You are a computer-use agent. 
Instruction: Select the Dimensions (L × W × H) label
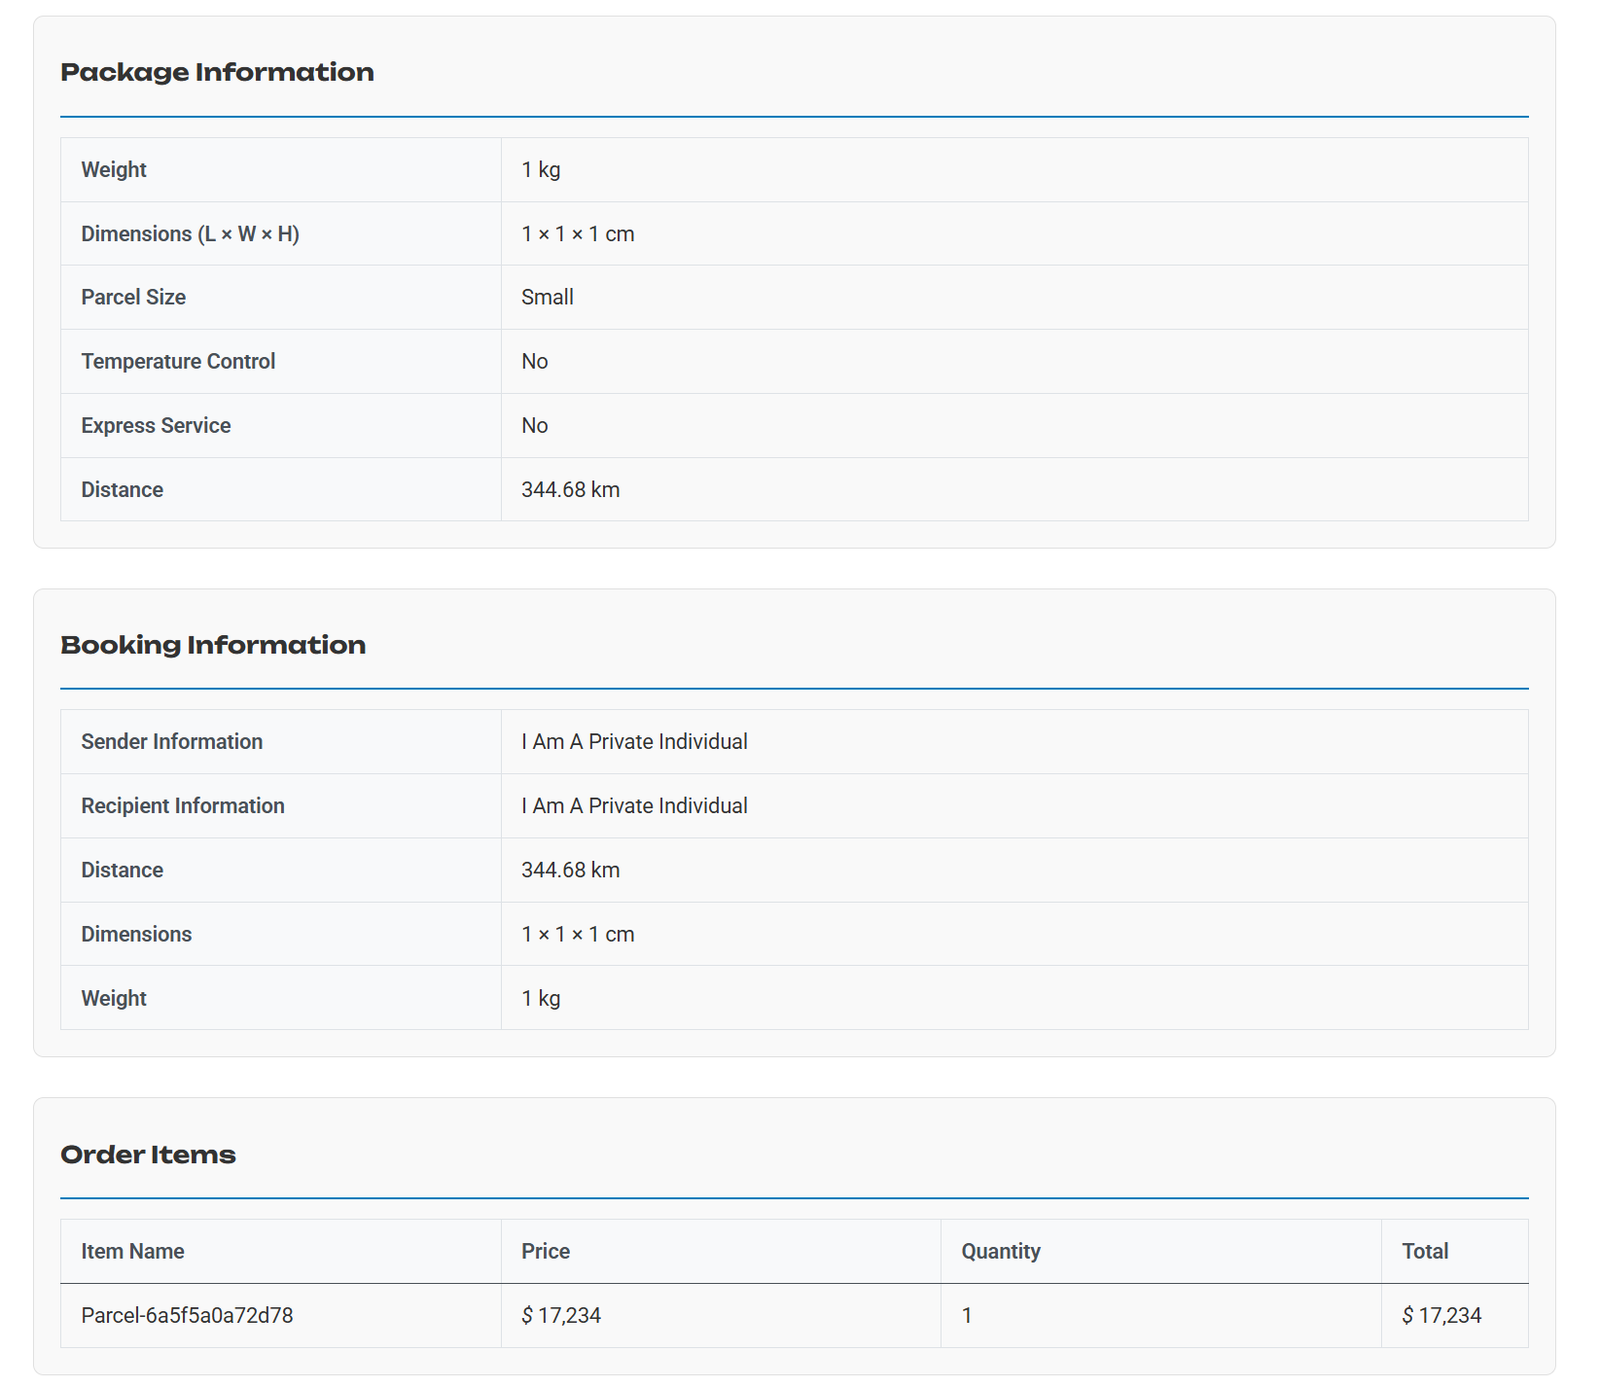(x=190, y=234)
